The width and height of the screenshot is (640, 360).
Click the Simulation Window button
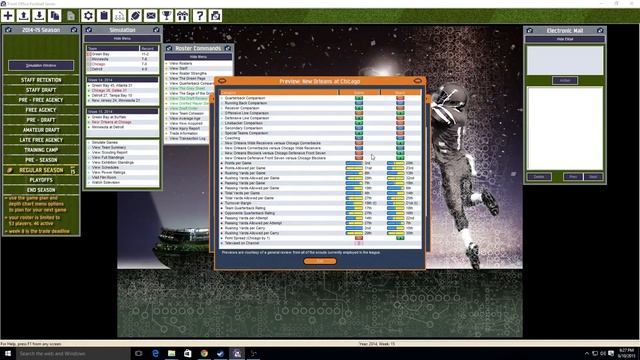[x=41, y=65]
